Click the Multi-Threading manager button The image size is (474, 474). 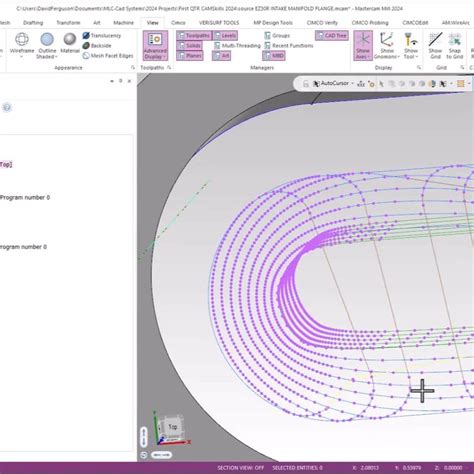click(237, 46)
